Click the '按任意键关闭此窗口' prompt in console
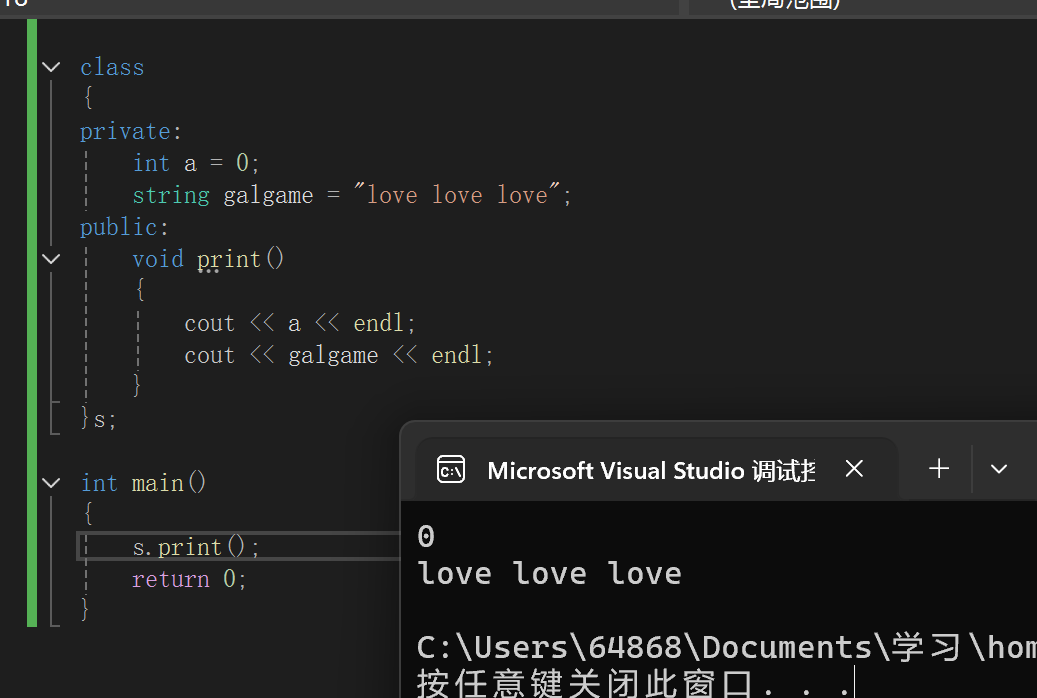 click(585, 683)
